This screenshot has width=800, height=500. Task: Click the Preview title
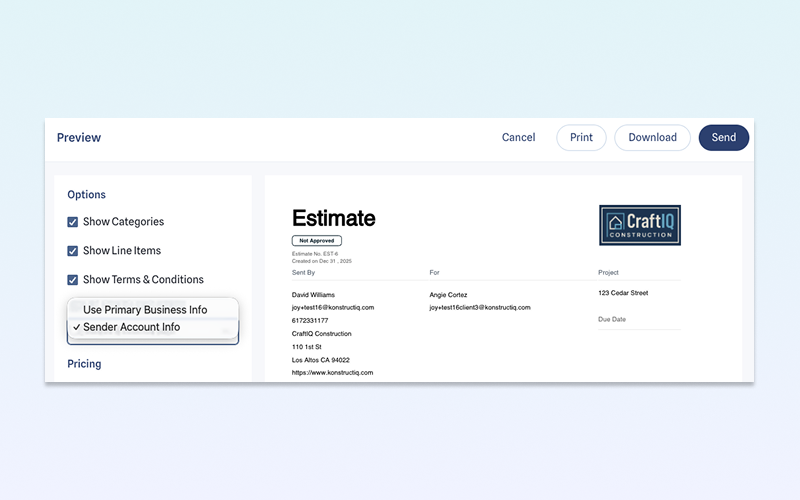coord(79,138)
